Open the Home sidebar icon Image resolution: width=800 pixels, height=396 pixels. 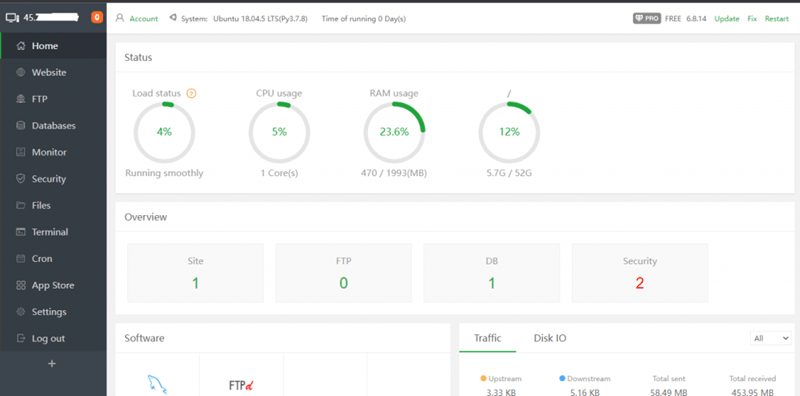[x=21, y=46]
